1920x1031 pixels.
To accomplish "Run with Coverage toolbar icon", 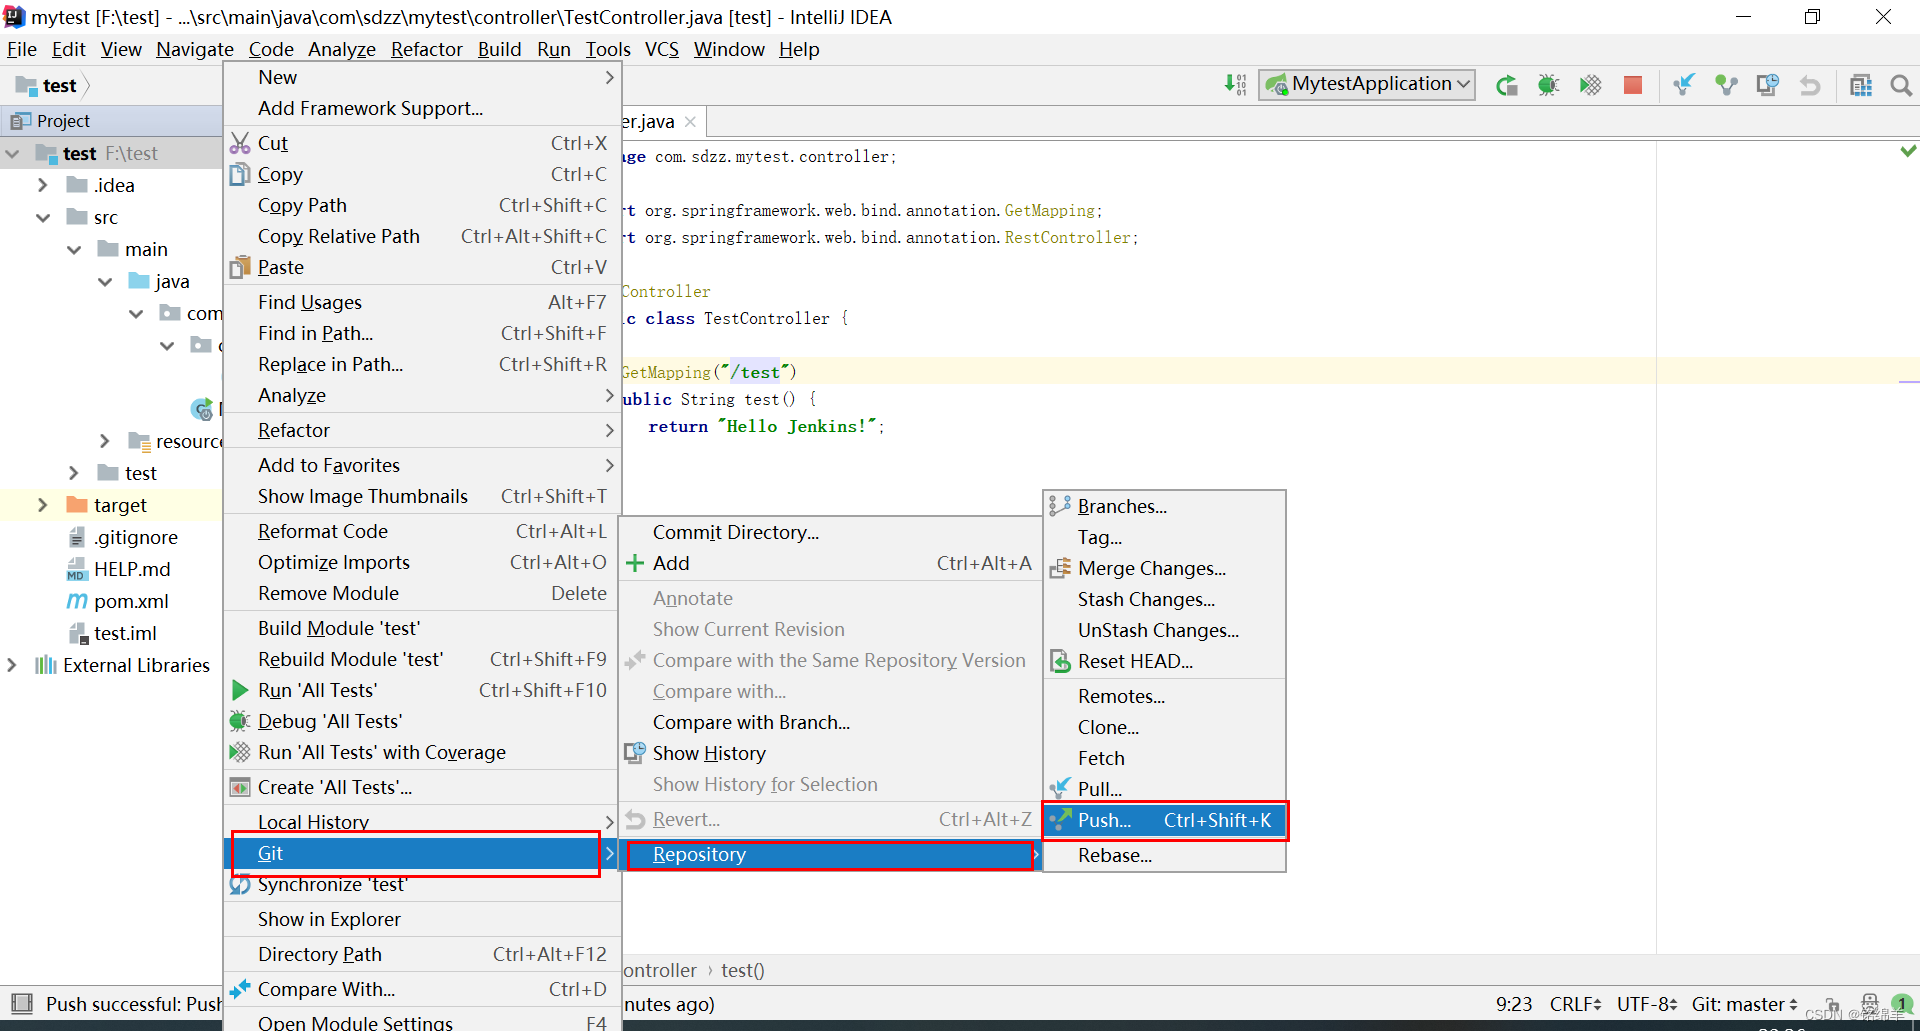I will (x=1590, y=86).
